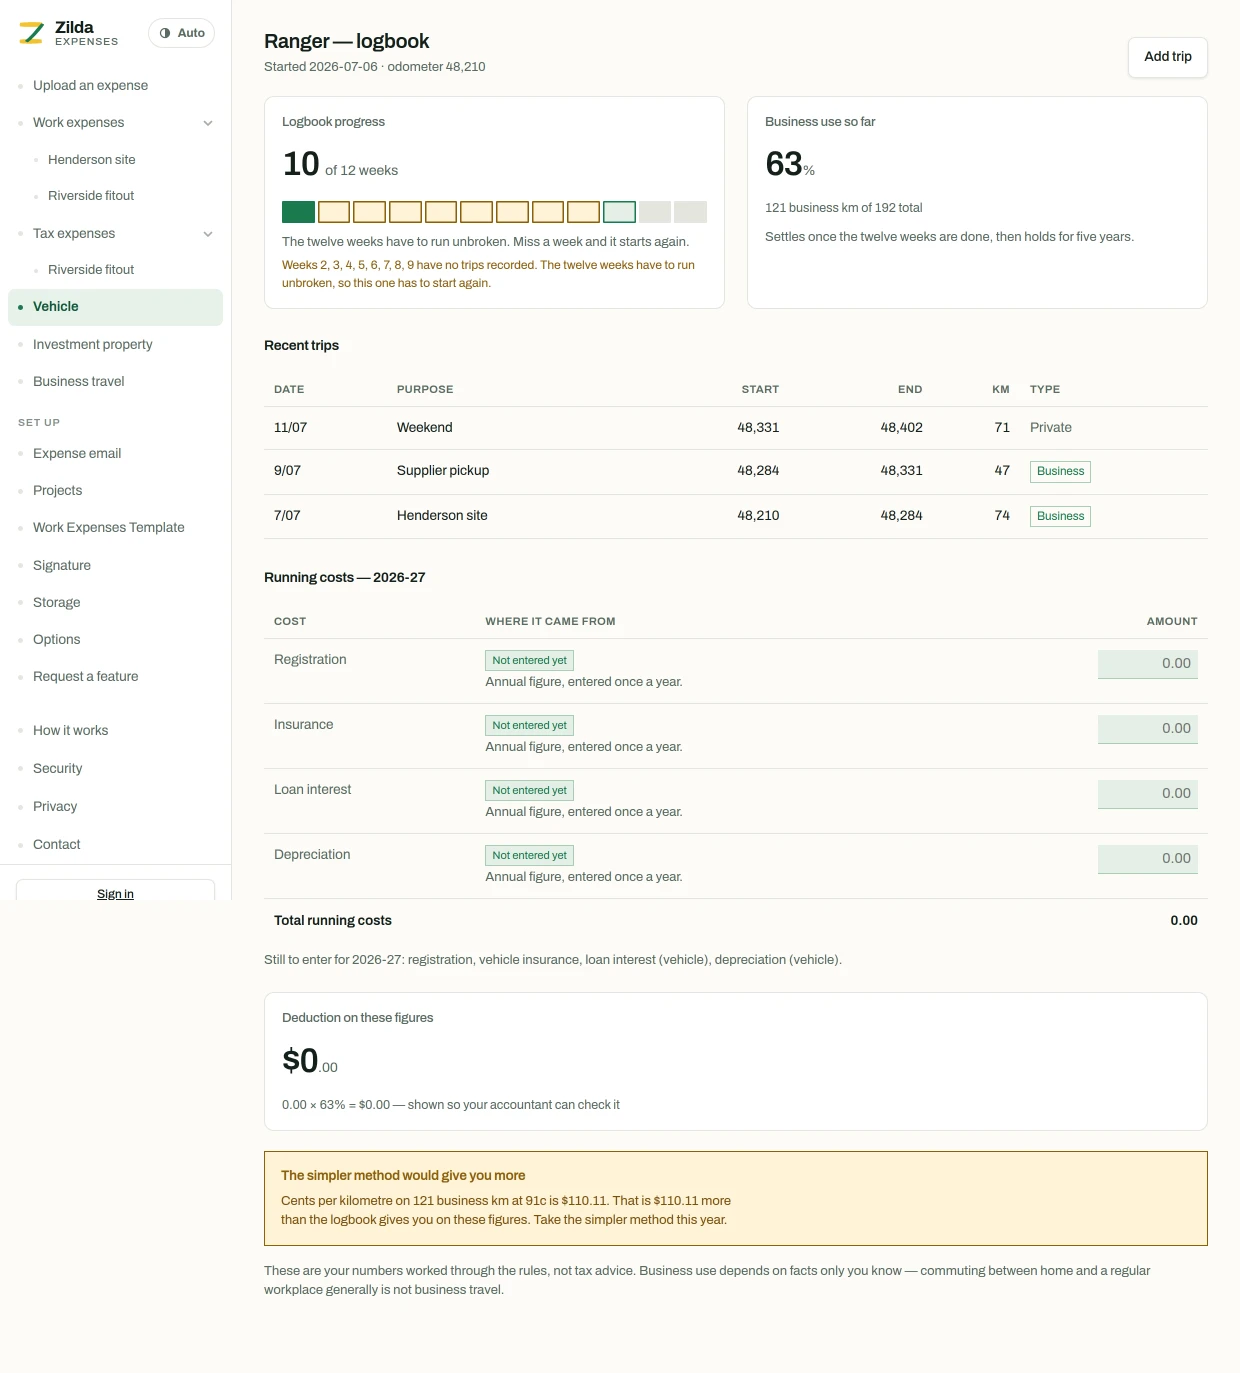Image resolution: width=1240 pixels, height=1373 pixels.
Task: Select the 11/07 Weekend trip row
Action: 735,428
